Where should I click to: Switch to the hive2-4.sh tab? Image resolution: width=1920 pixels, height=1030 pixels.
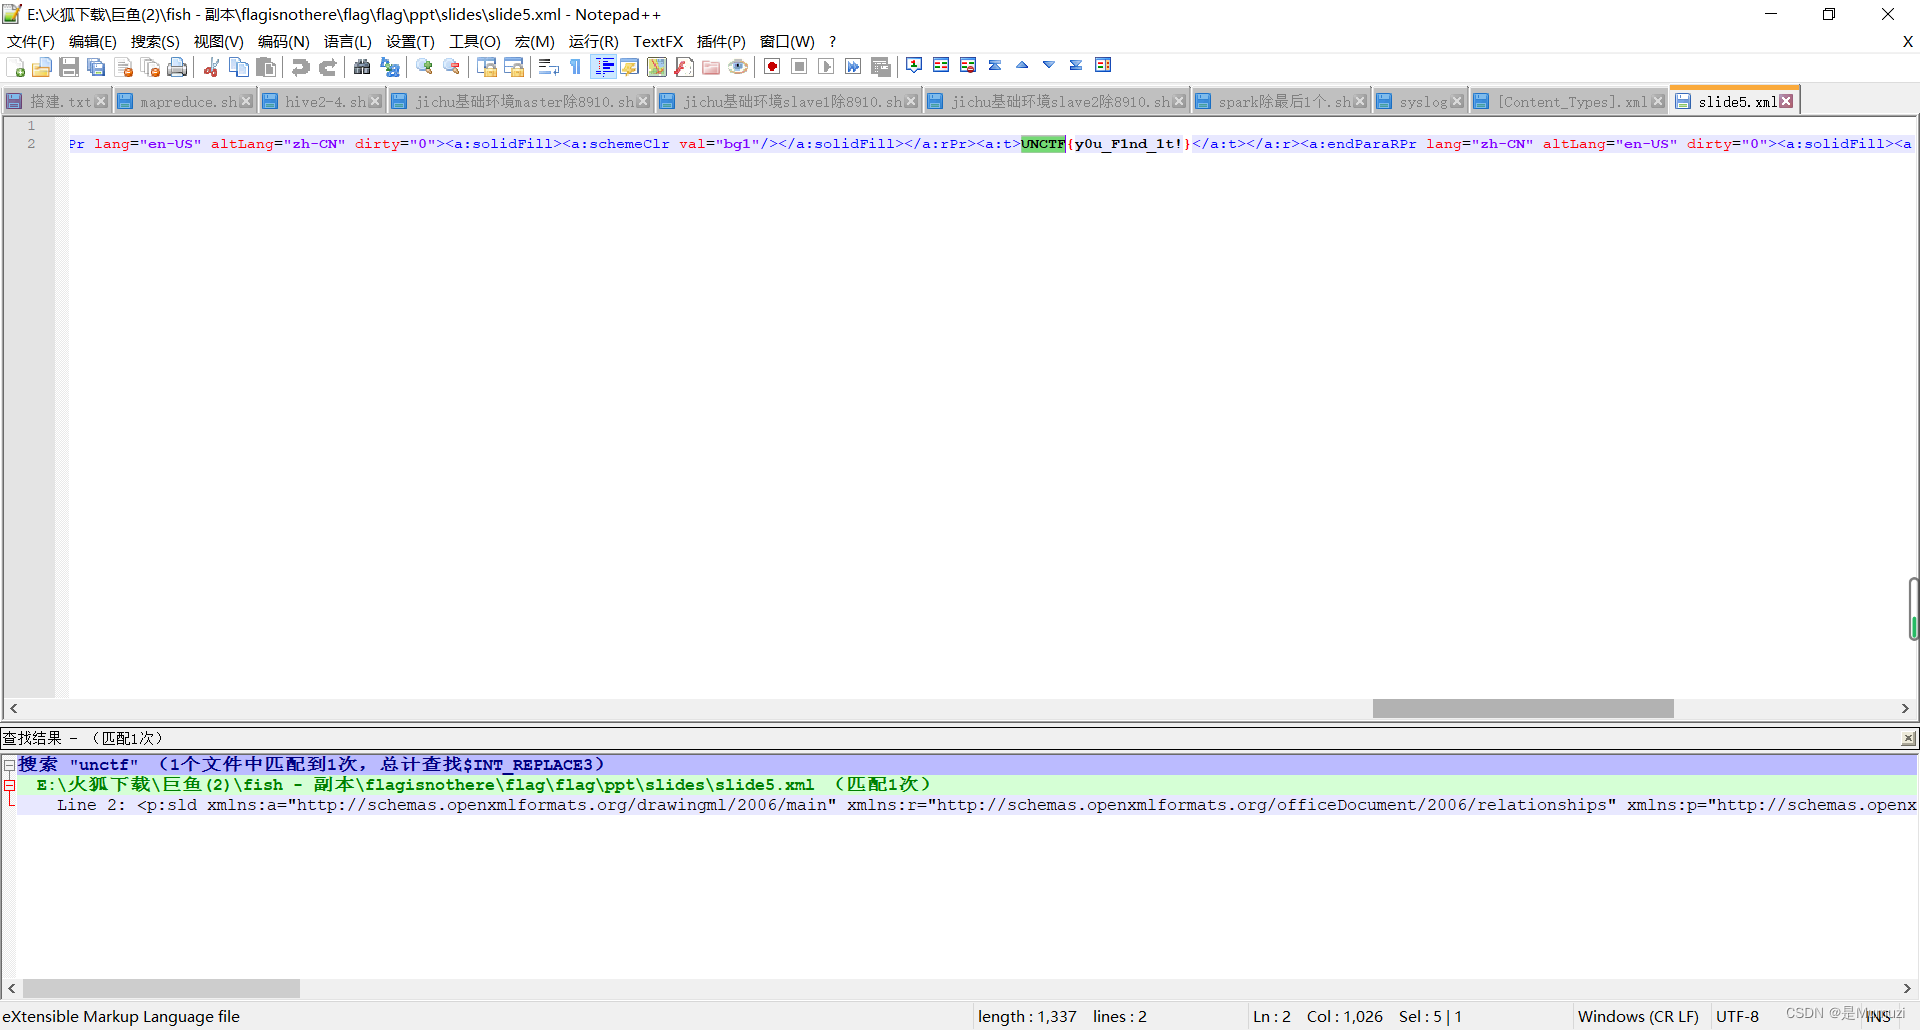321,101
